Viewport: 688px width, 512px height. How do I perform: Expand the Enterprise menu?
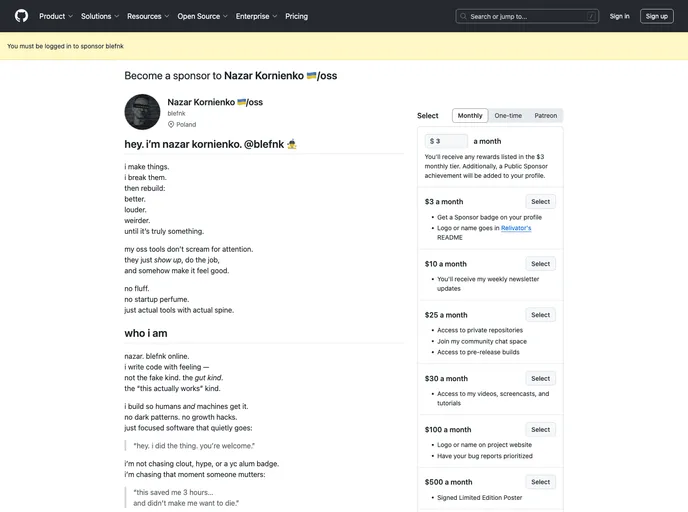(x=256, y=16)
